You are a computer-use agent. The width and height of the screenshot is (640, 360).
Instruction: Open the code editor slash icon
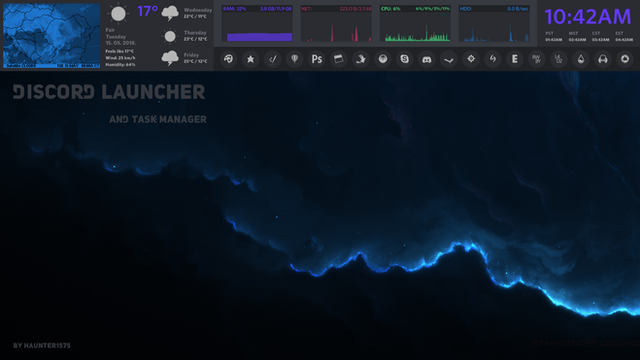pyautogui.click(x=273, y=59)
